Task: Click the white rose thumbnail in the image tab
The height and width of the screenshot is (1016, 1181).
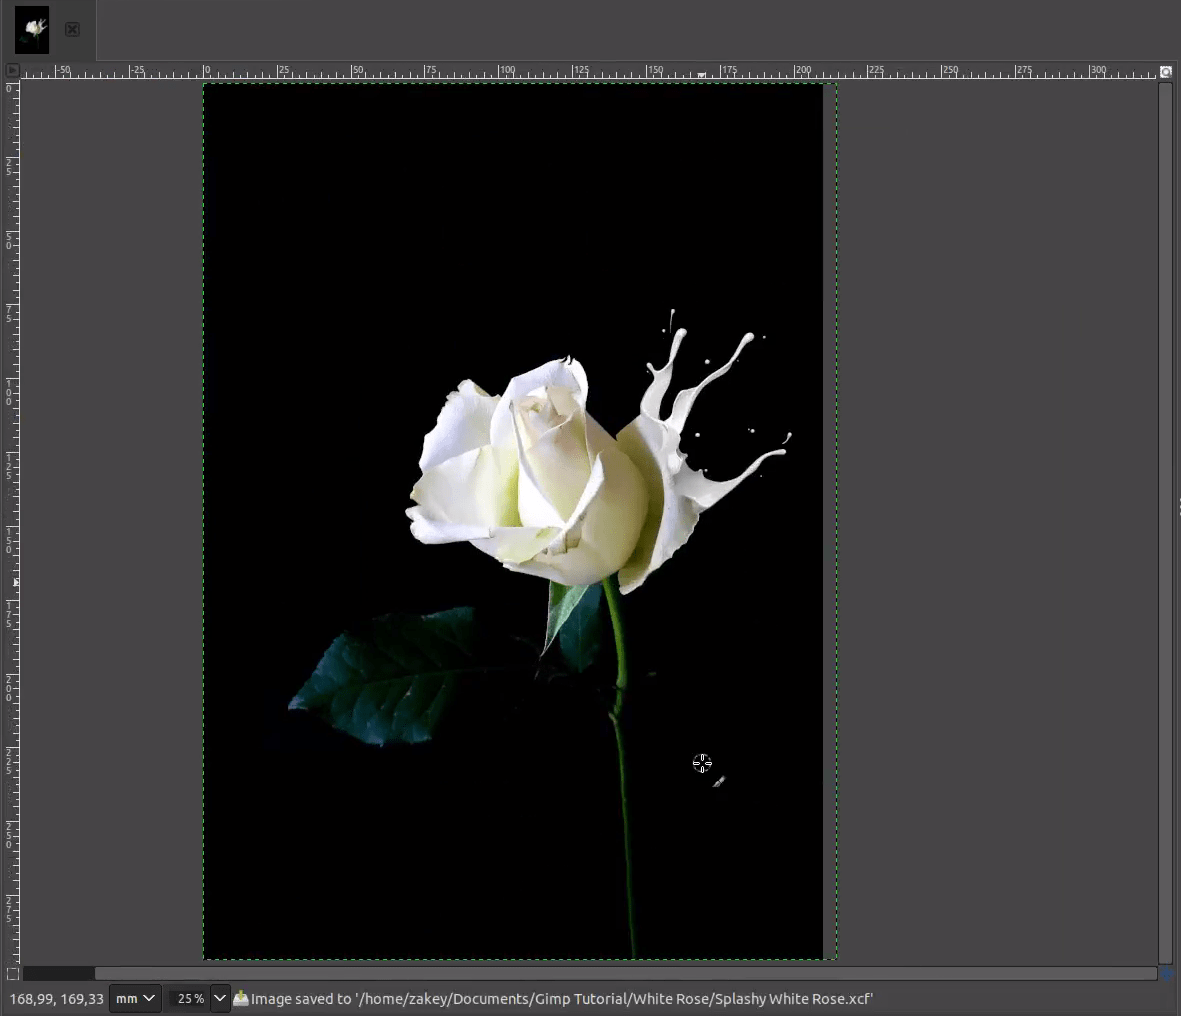Action: pos(31,29)
